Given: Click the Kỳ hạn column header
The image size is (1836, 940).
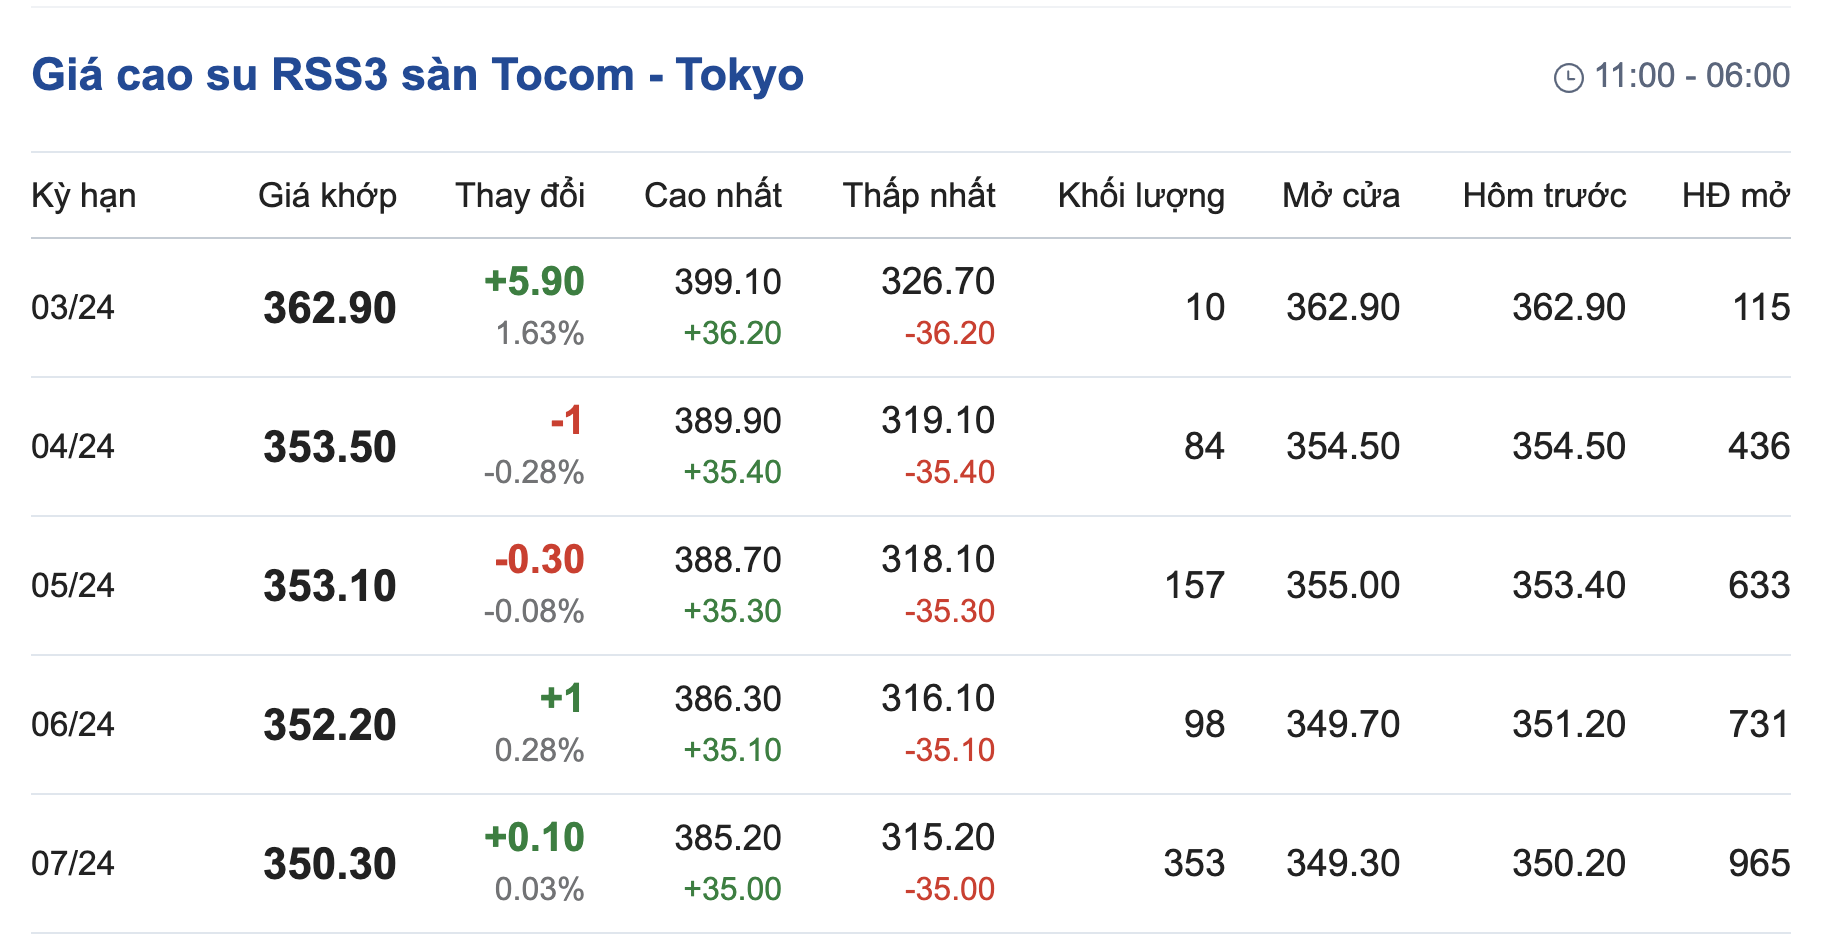Looking at the screenshot, I should tap(84, 195).
